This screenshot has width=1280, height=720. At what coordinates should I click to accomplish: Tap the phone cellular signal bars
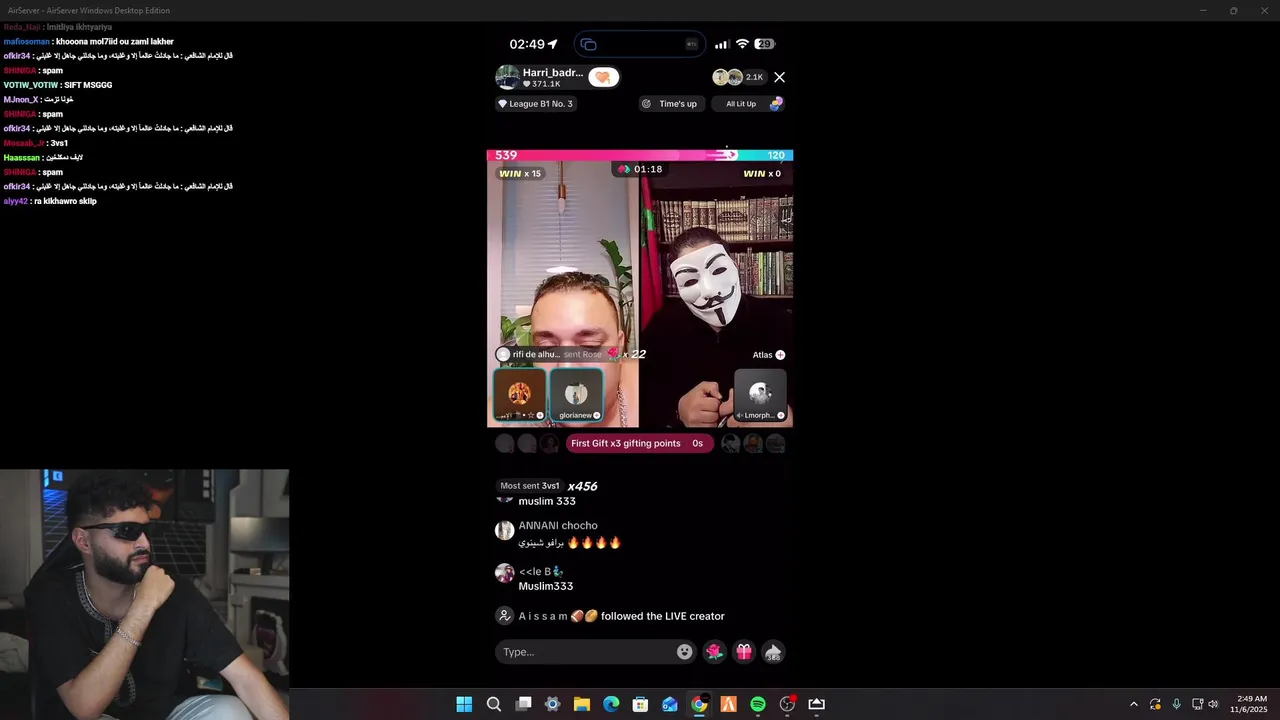[721, 44]
